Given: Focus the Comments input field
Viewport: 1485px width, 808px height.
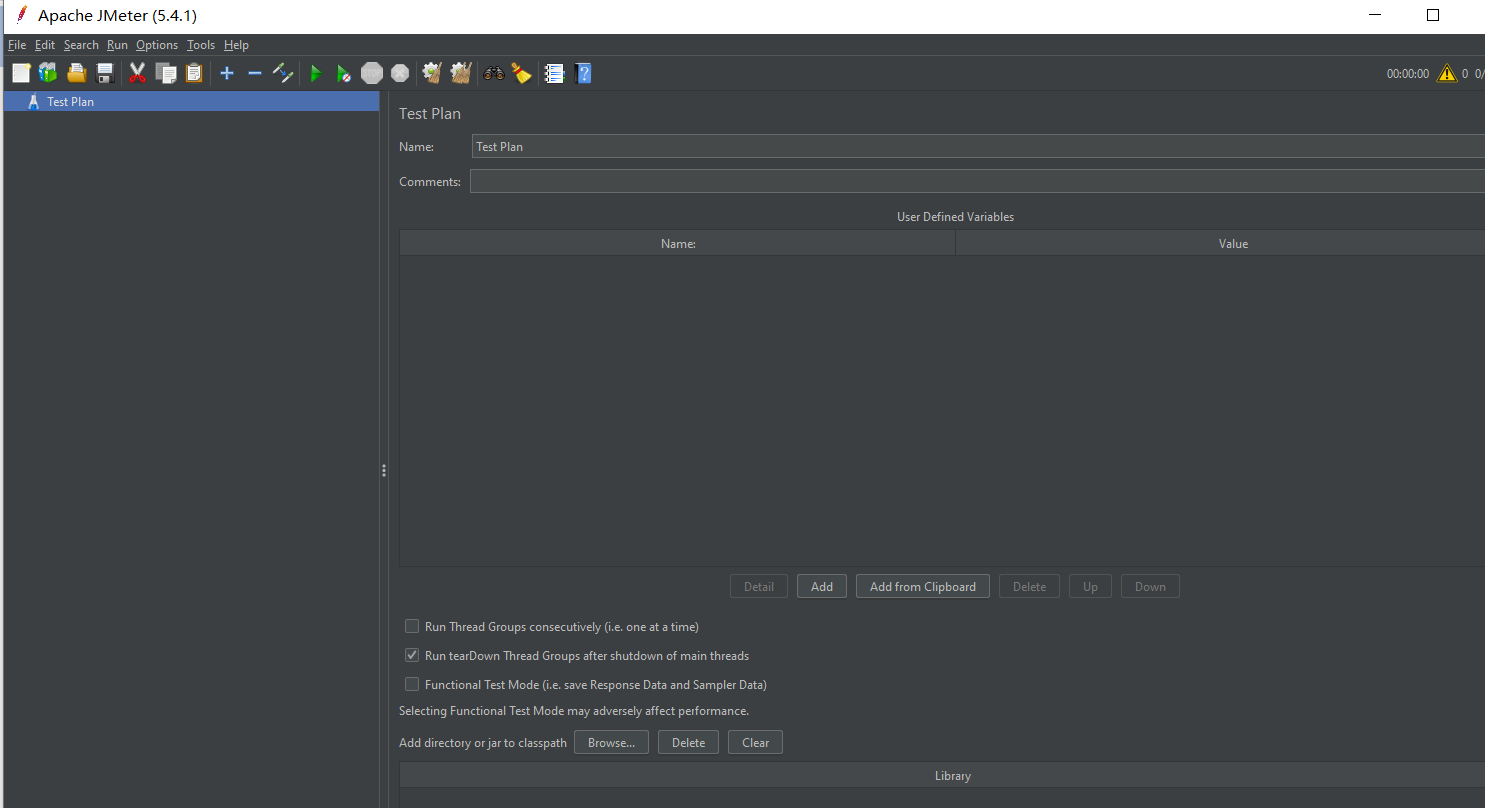Looking at the screenshot, I should [x=977, y=181].
